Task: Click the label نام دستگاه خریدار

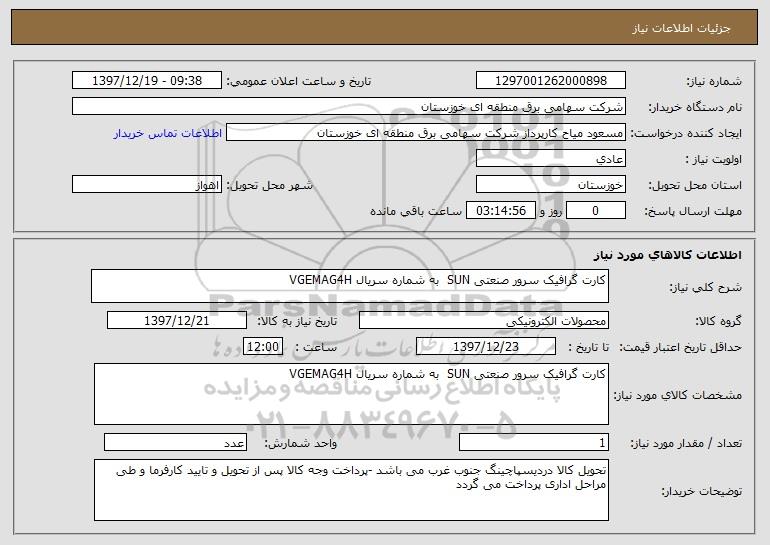Action: [695, 107]
